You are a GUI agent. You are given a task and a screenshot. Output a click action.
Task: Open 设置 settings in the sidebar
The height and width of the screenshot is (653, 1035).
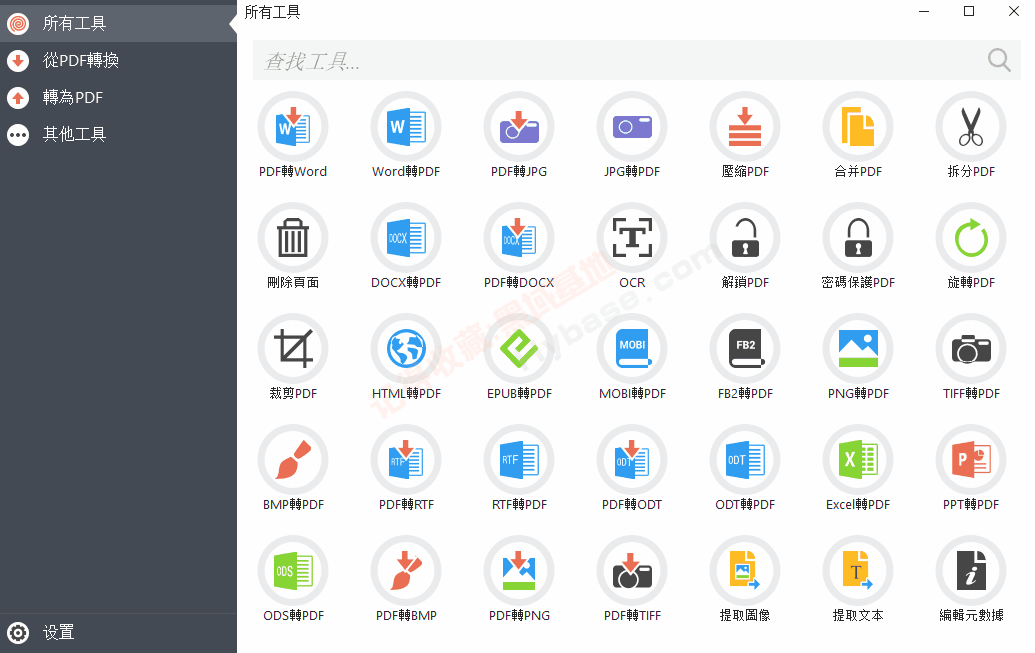(118, 633)
